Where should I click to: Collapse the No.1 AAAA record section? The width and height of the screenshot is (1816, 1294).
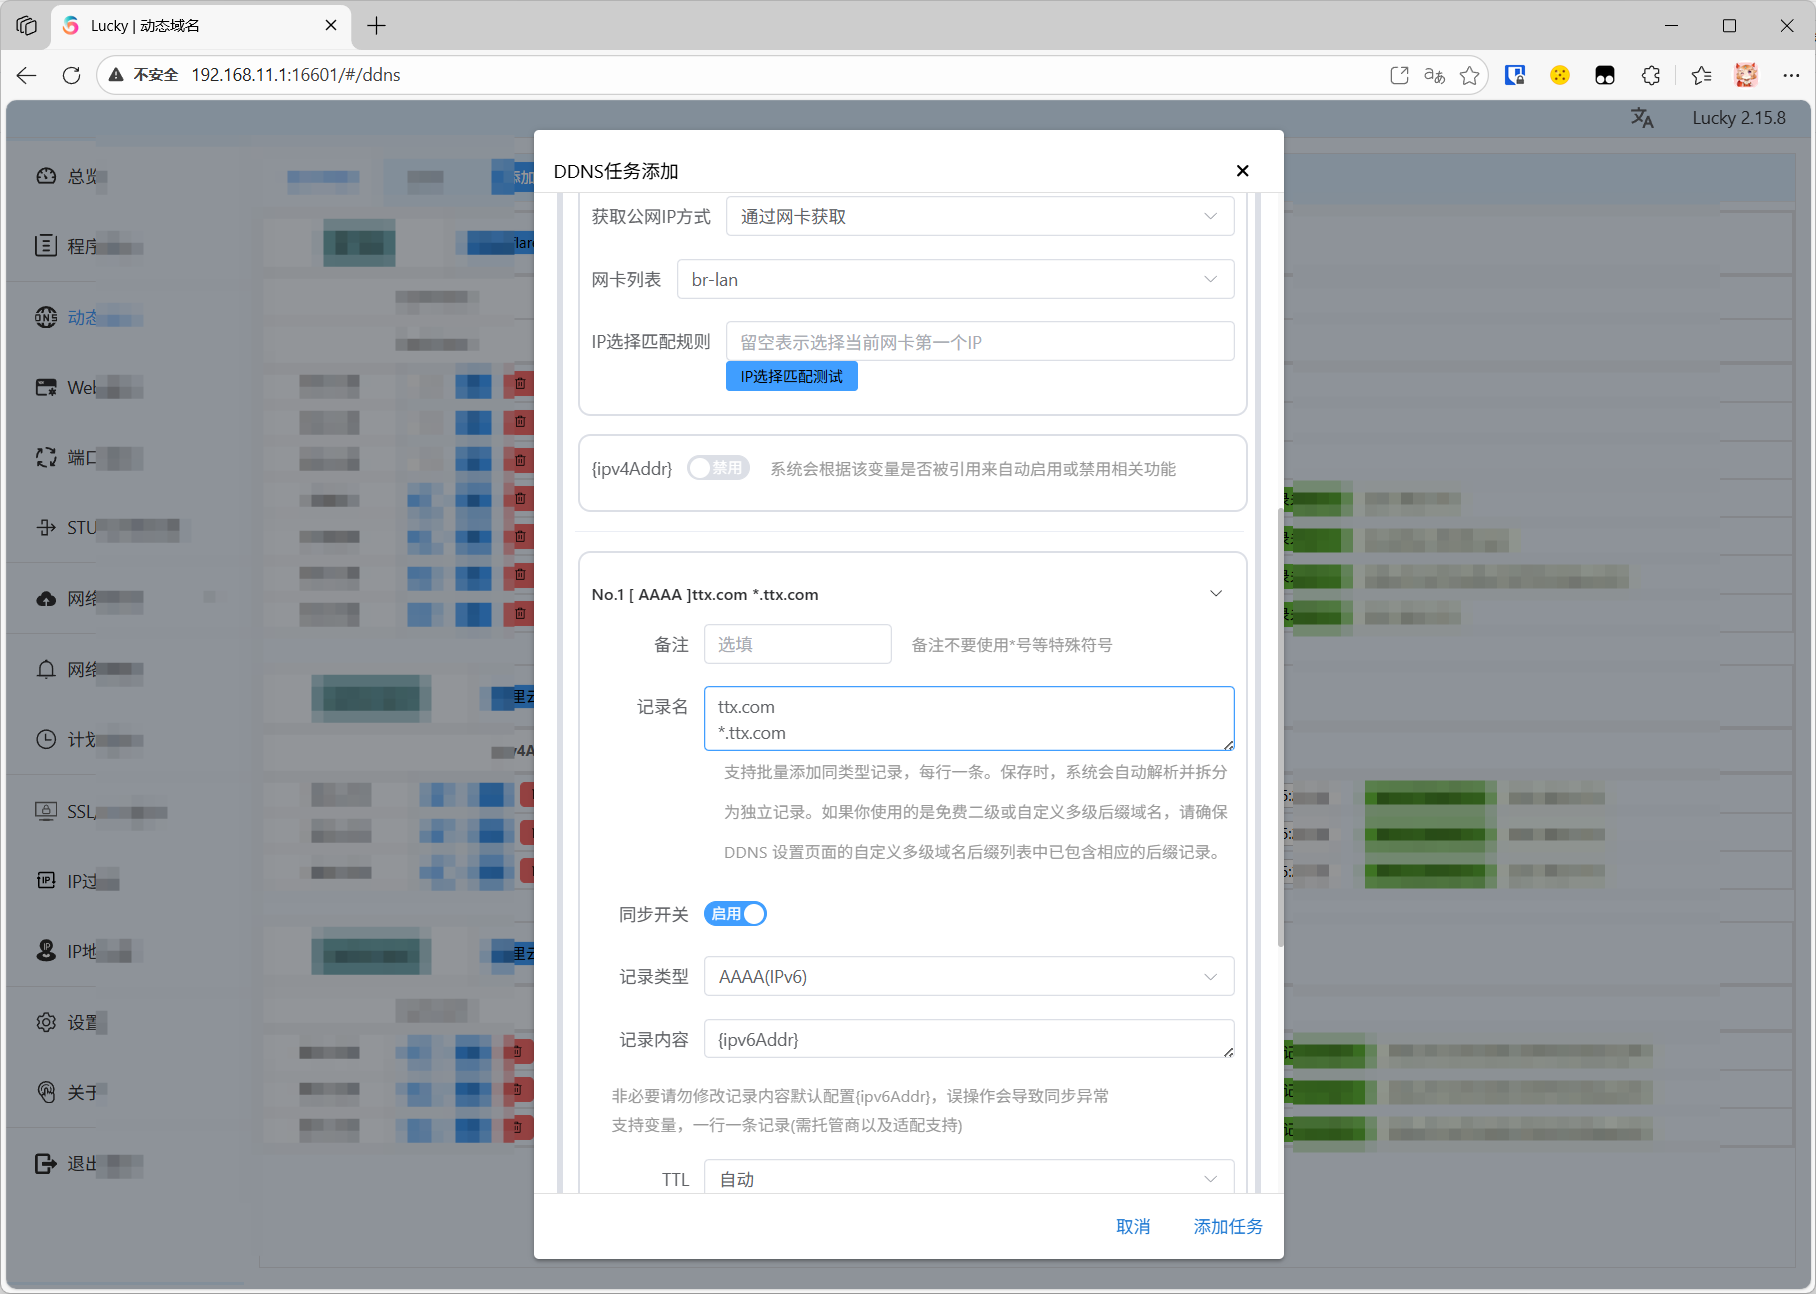[x=1216, y=594]
